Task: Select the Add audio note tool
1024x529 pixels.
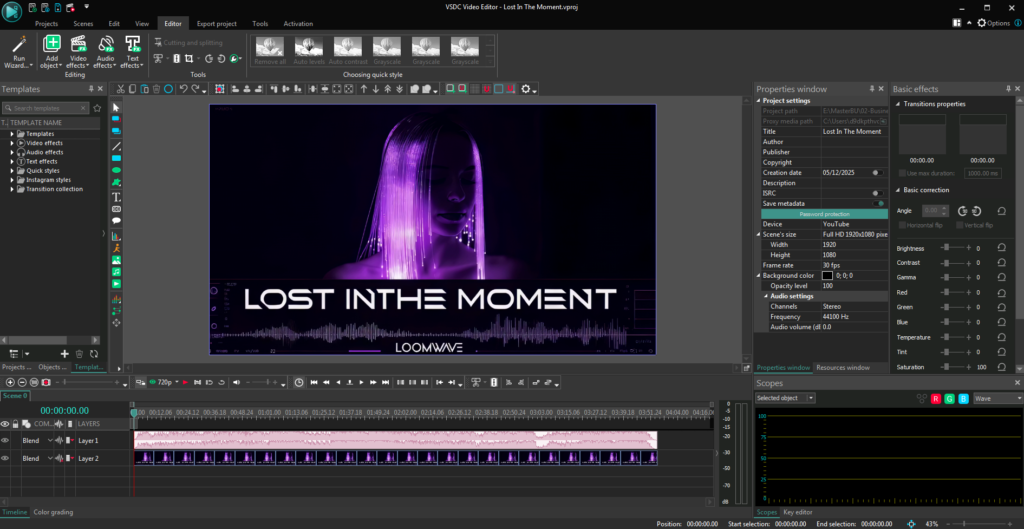Action: pyautogui.click(x=116, y=272)
